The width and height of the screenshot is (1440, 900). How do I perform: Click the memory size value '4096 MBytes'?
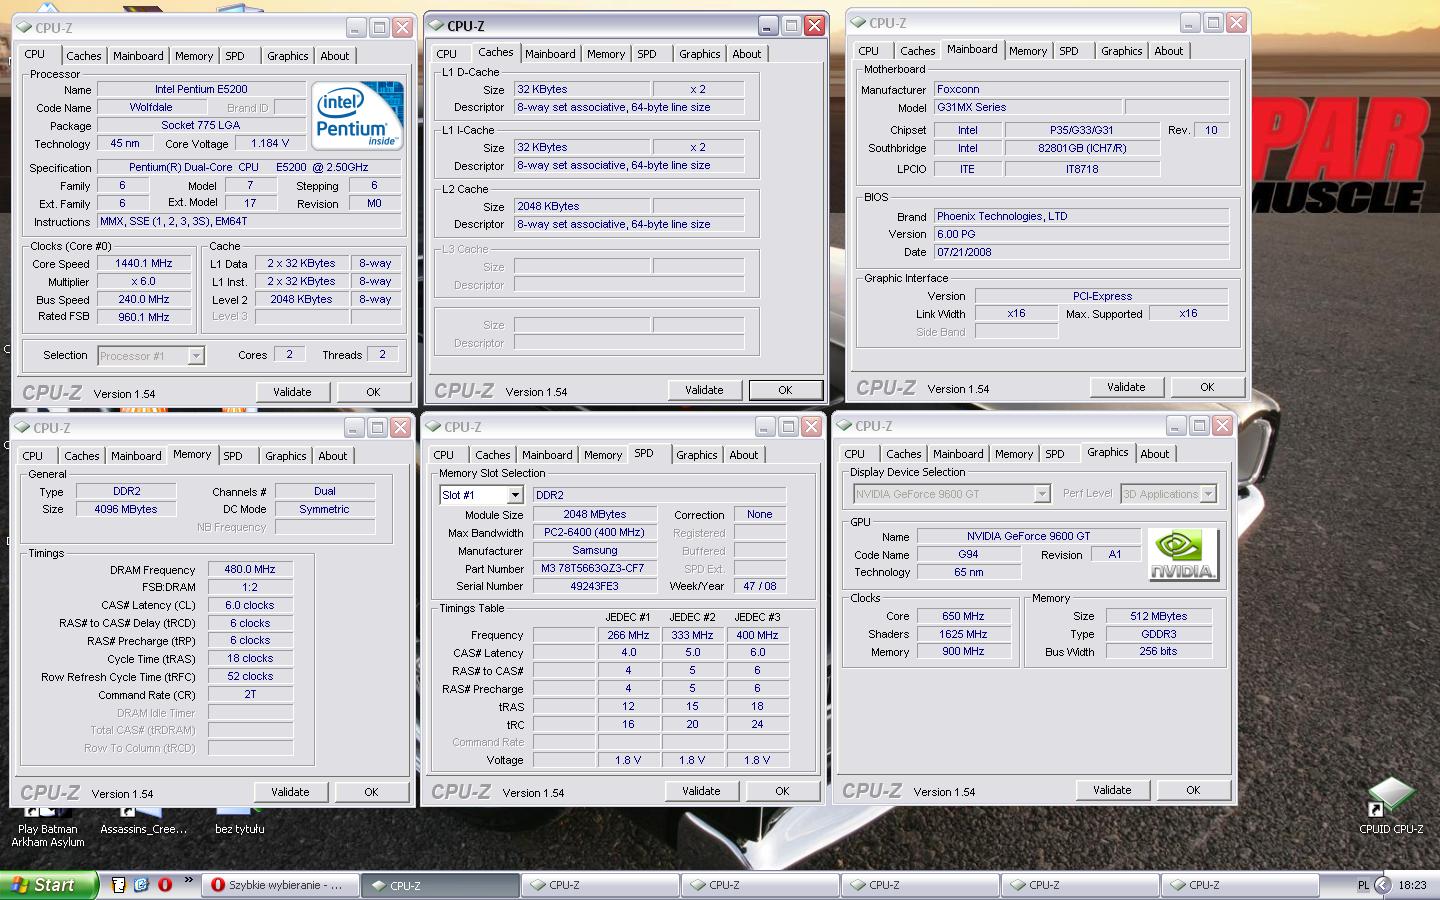click(x=126, y=509)
